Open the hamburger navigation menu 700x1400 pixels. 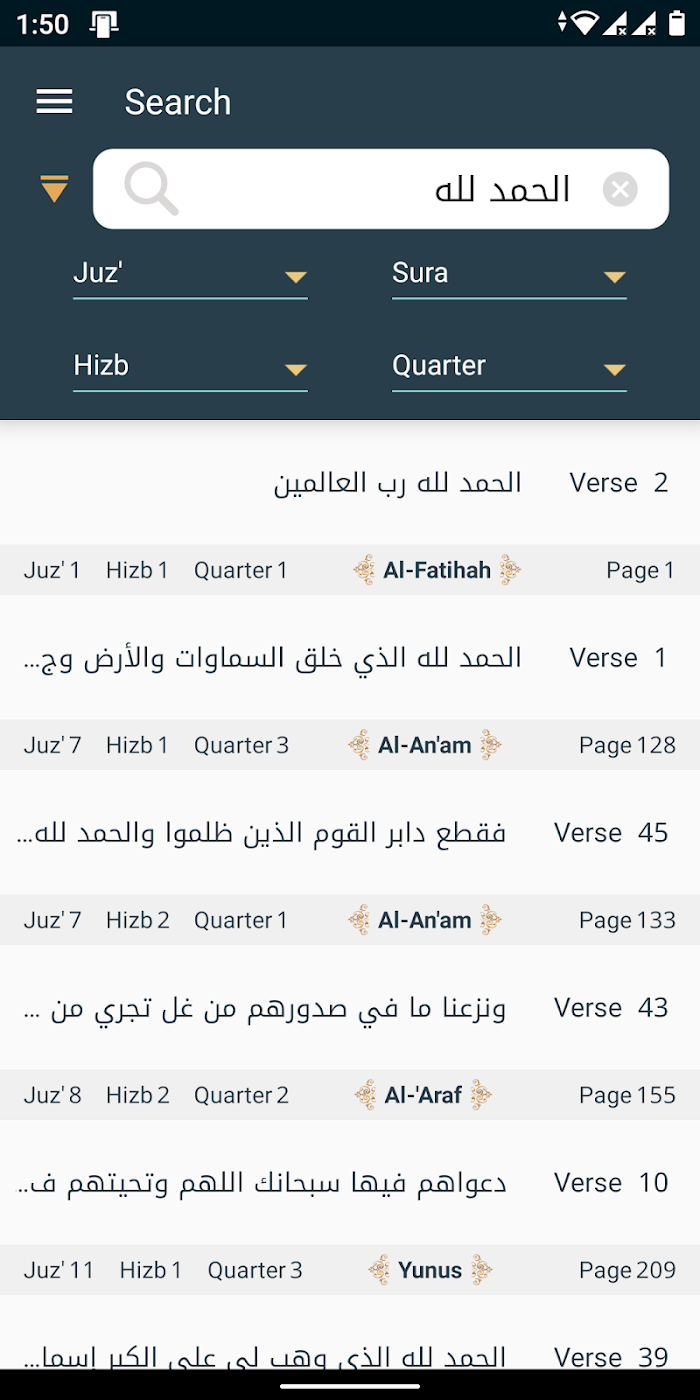pyautogui.click(x=54, y=101)
